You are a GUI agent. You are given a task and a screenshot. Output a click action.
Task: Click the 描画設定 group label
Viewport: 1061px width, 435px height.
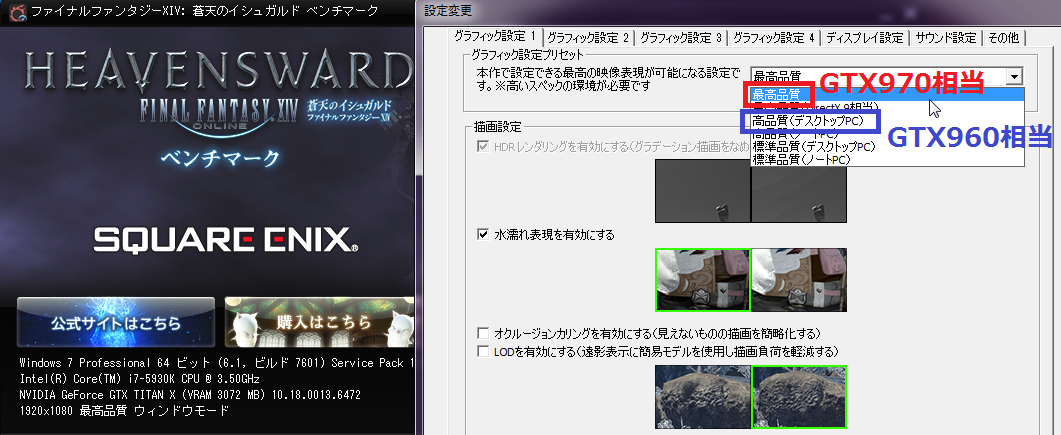coord(497,127)
